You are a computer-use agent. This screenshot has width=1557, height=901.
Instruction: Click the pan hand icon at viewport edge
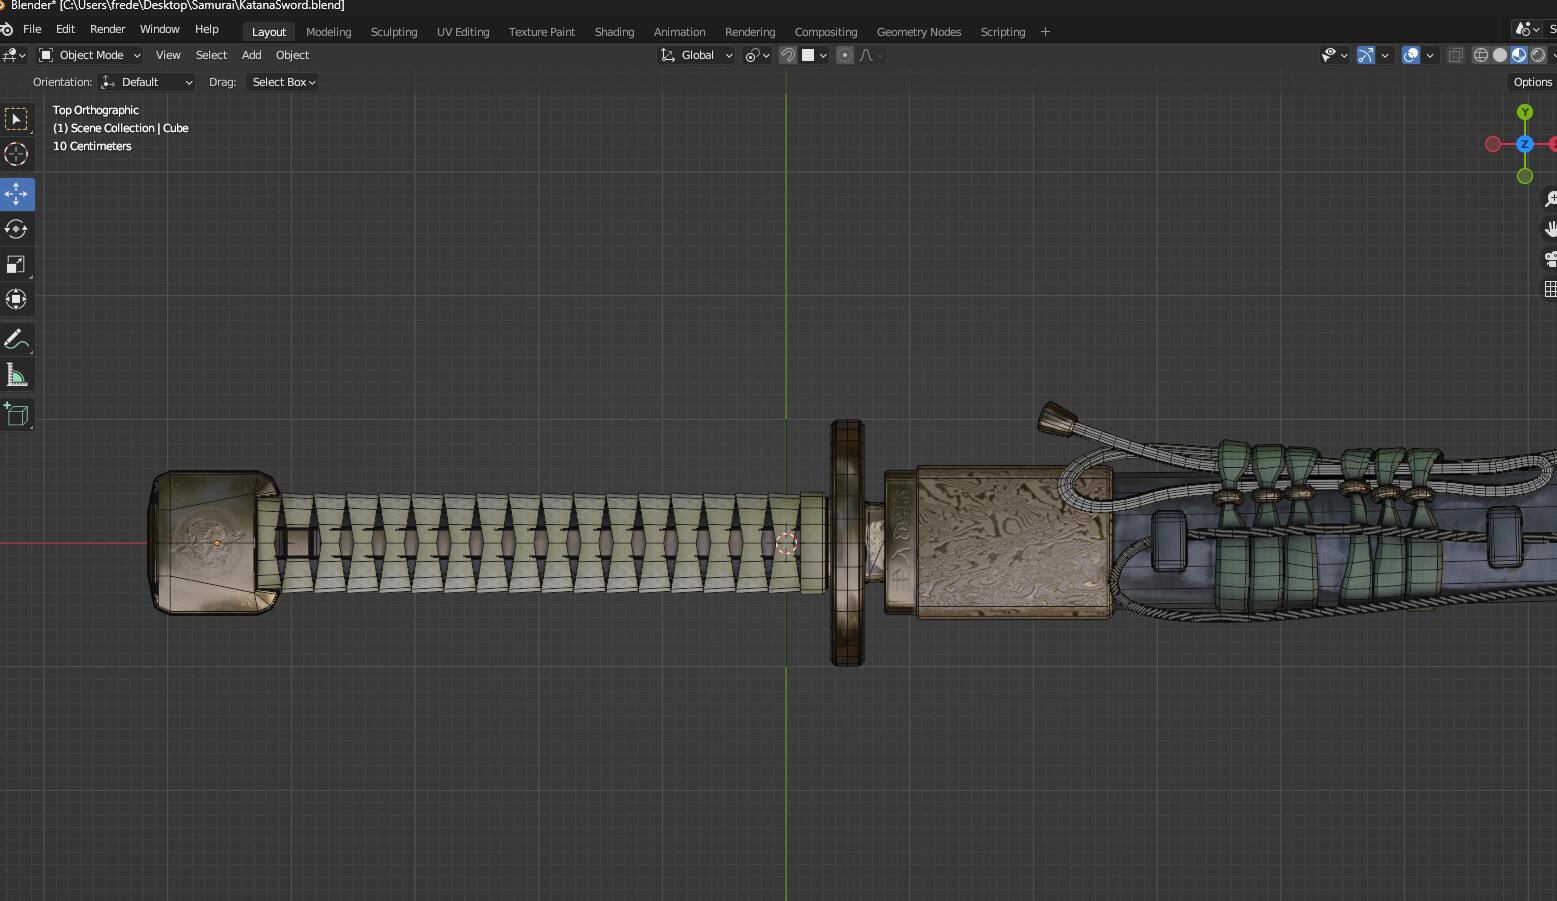coord(1550,229)
